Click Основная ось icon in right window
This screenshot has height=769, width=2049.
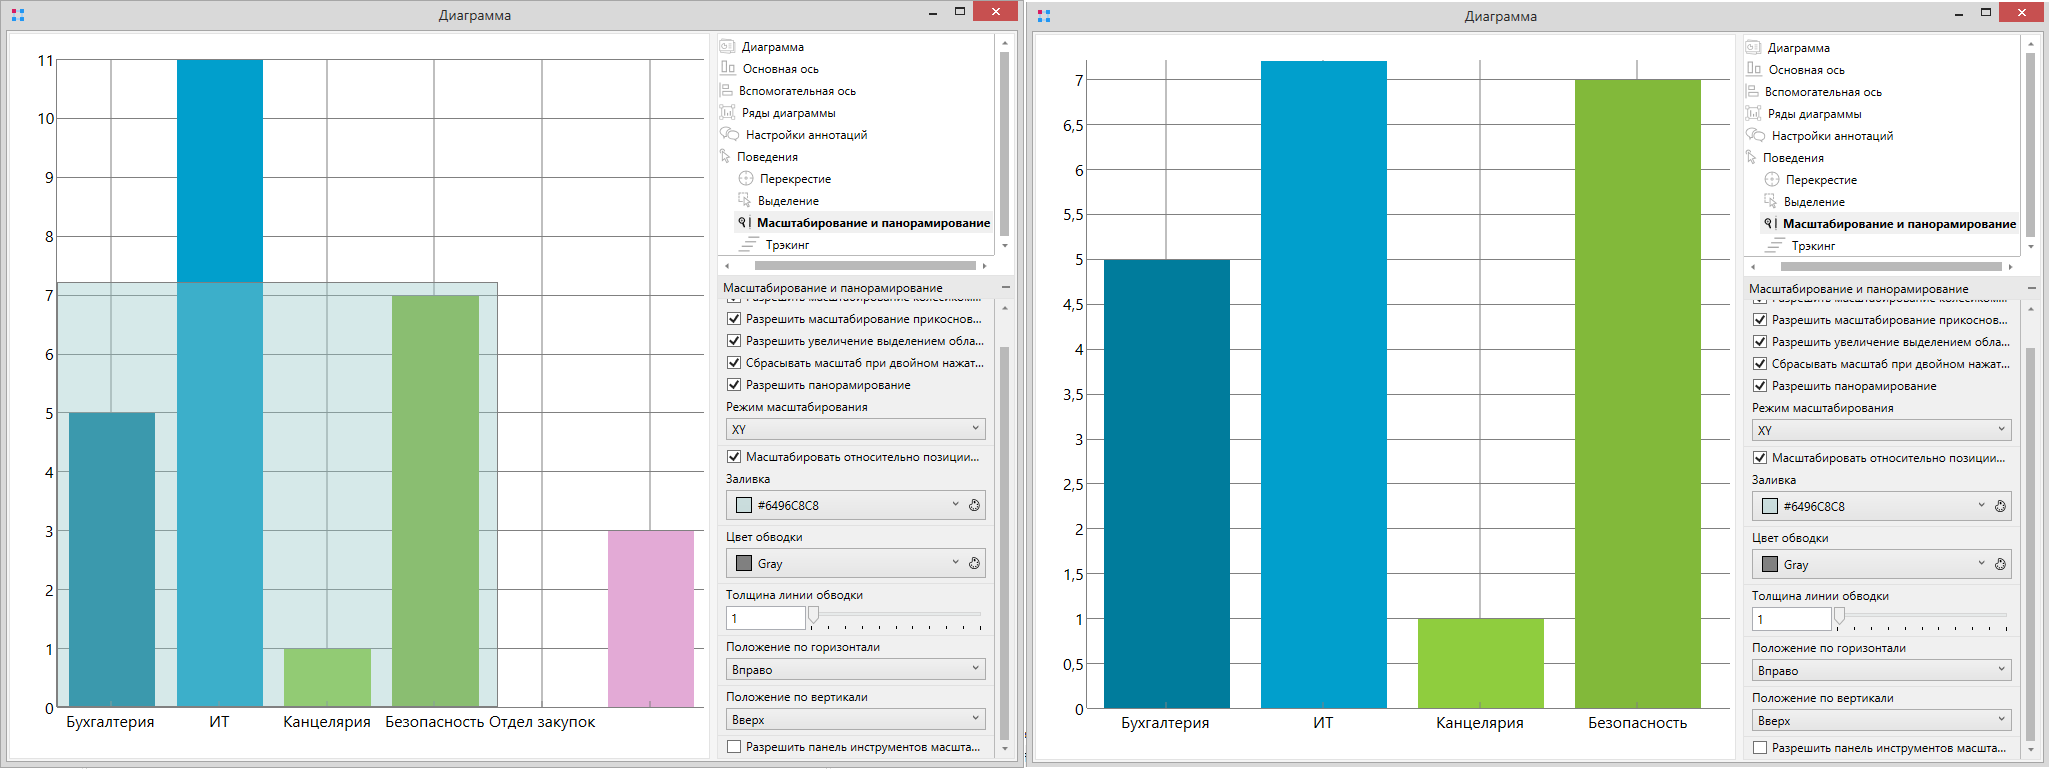click(1754, 70)
